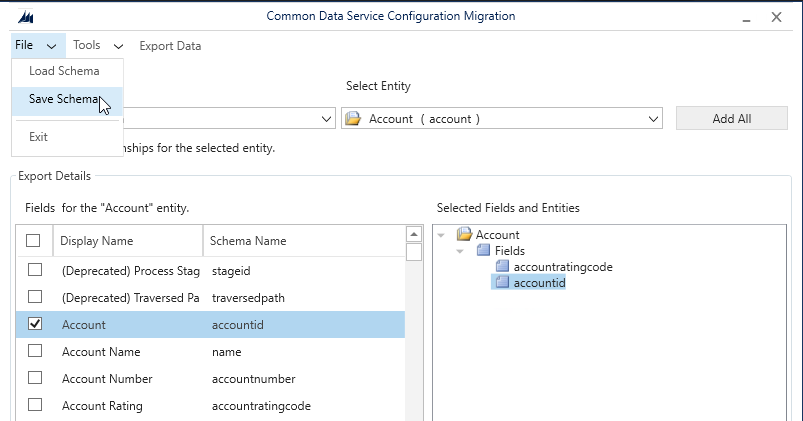The image size is (803, 421).
Task: Click the File menu chevron
Action: 51,46
